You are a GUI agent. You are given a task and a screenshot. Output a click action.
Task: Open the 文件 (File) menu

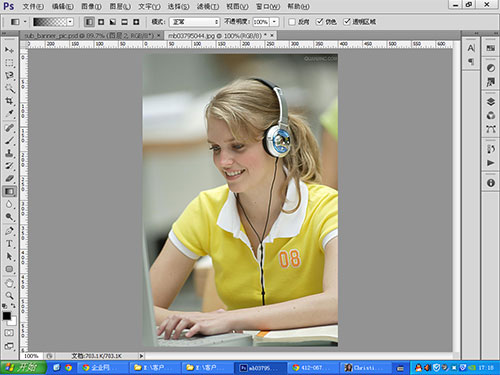tap(33, 6)
